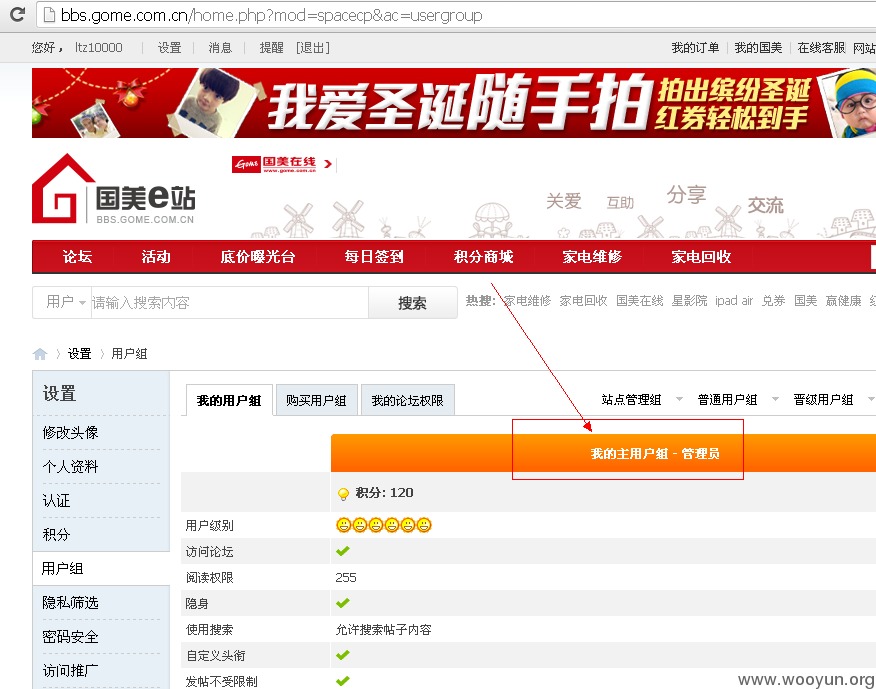The height and width of the screenshot is (689, 876).
Task: Click the green check for 自定义头衔
Action: coord(343,655)
